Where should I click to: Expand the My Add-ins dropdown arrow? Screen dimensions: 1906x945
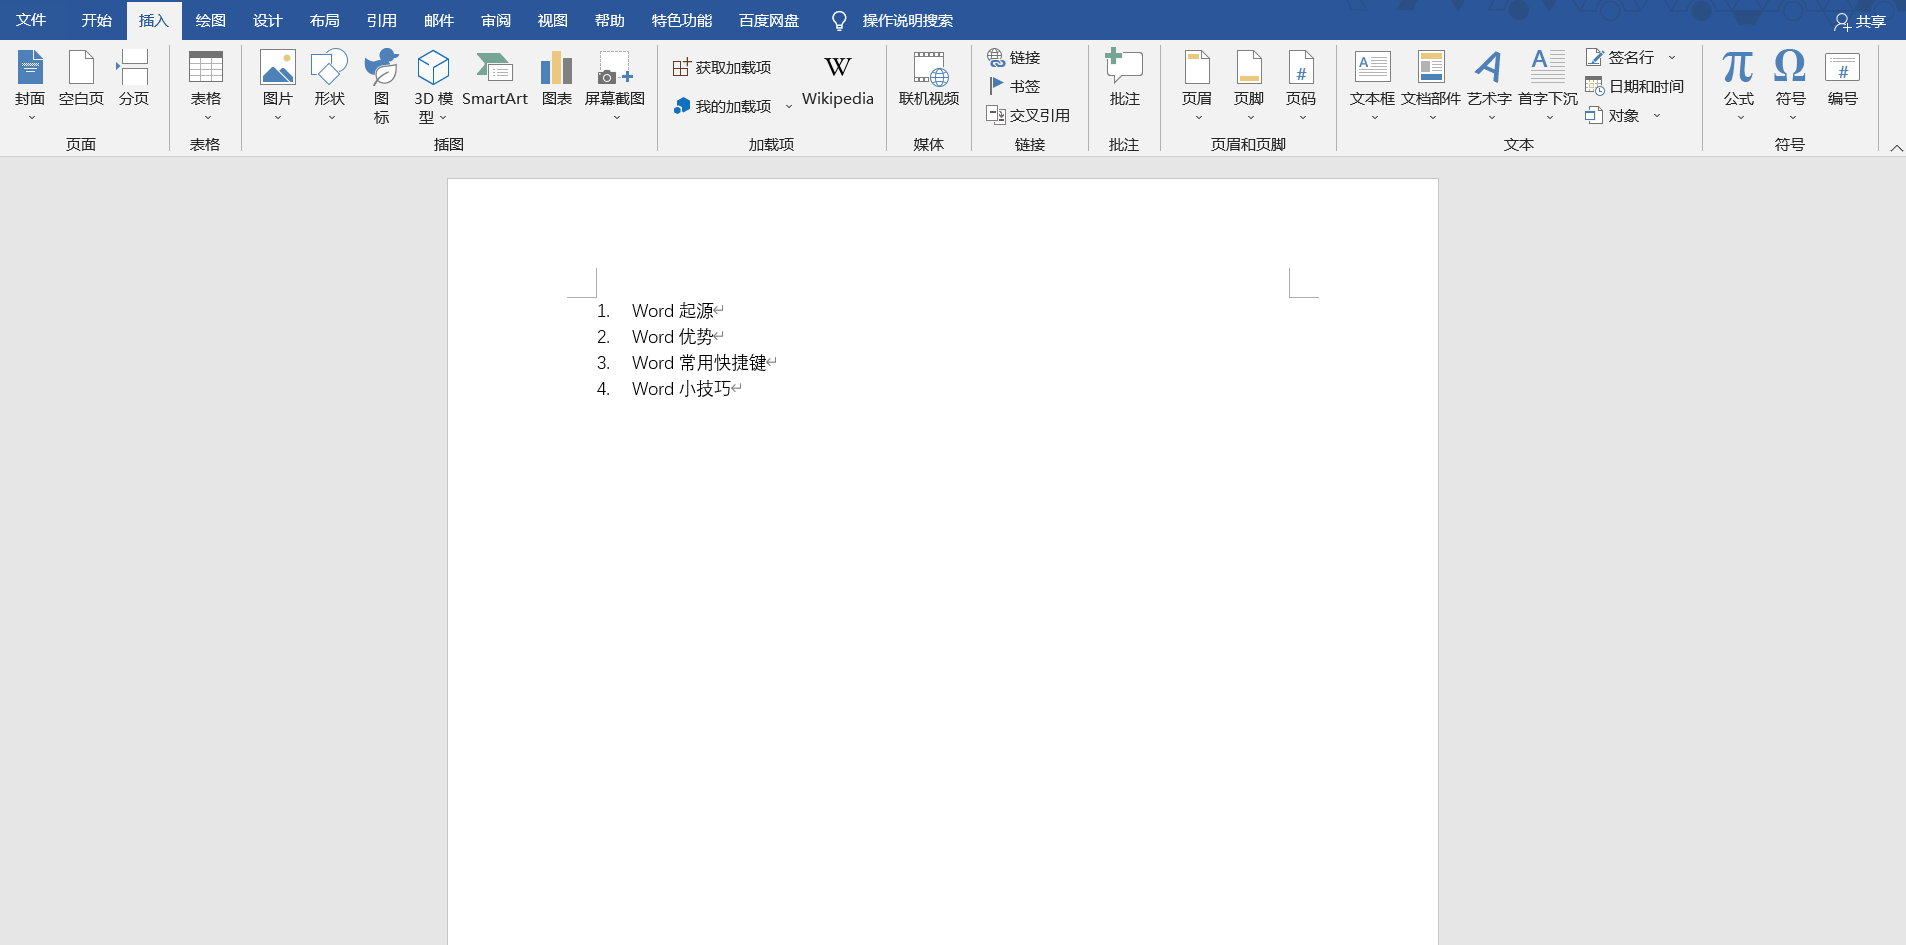788,106
